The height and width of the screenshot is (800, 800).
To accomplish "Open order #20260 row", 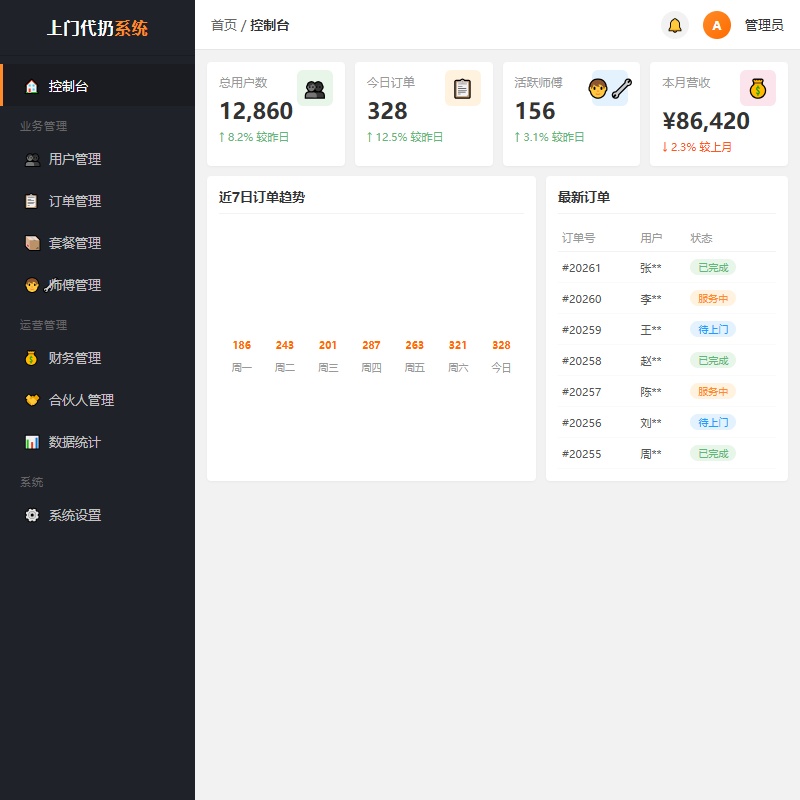I will pos(666,299).
